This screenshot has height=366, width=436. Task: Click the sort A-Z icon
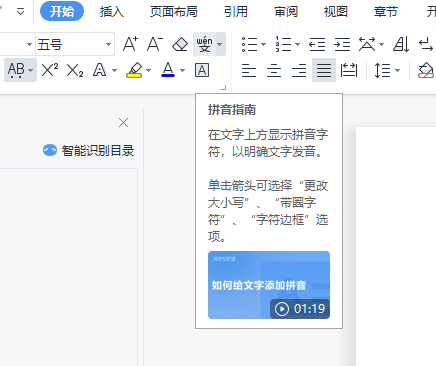pos(401,44)
